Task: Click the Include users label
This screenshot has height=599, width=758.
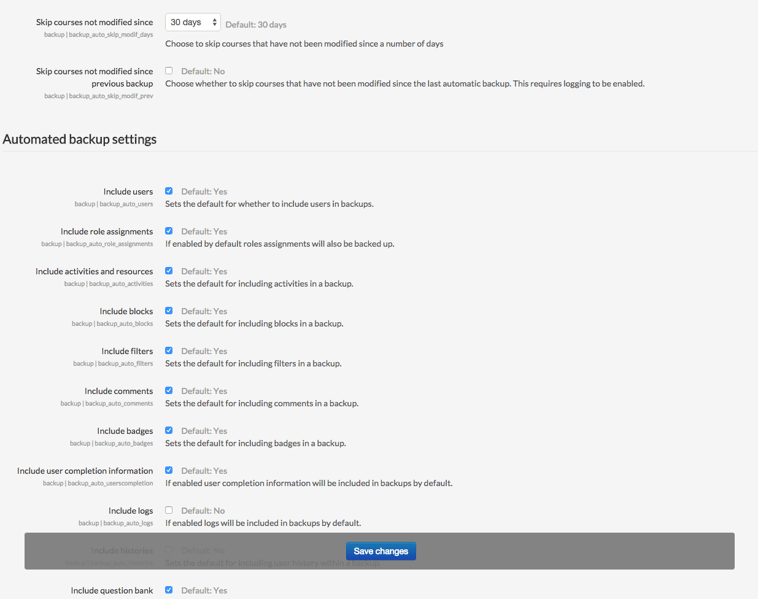Action: click(128, 191)
